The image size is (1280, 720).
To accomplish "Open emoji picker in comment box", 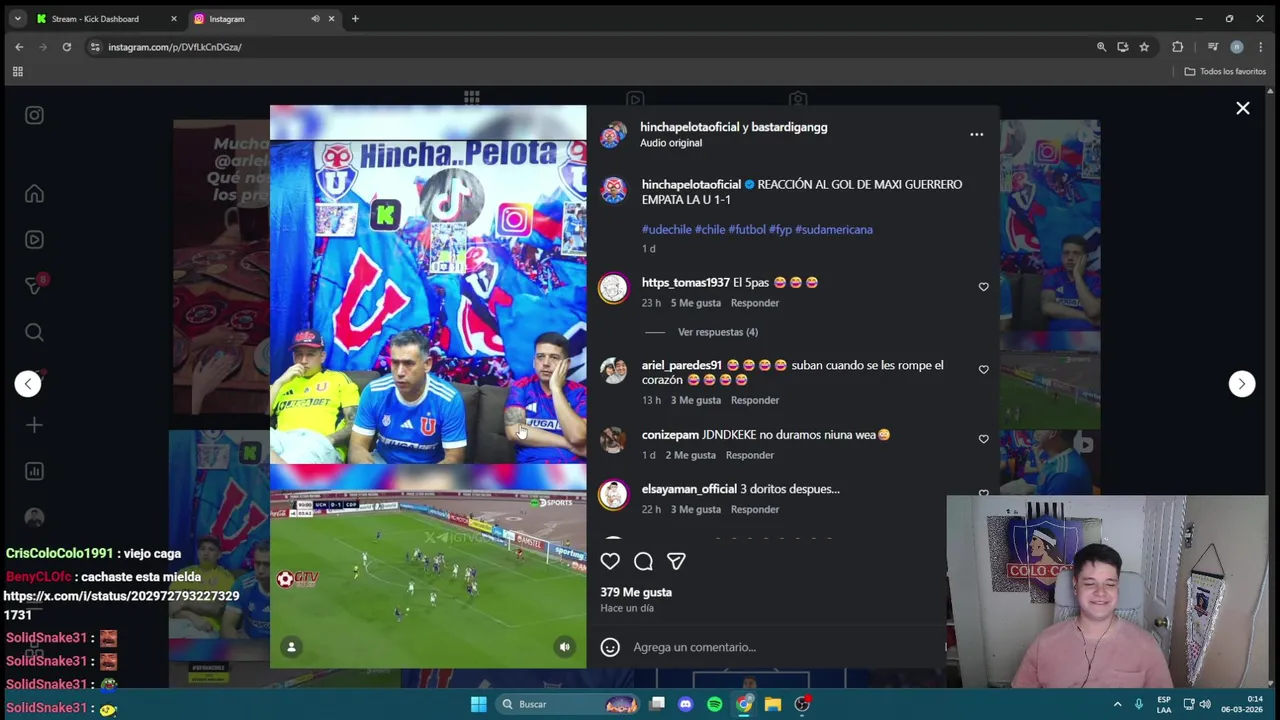I will pos(610,647).
